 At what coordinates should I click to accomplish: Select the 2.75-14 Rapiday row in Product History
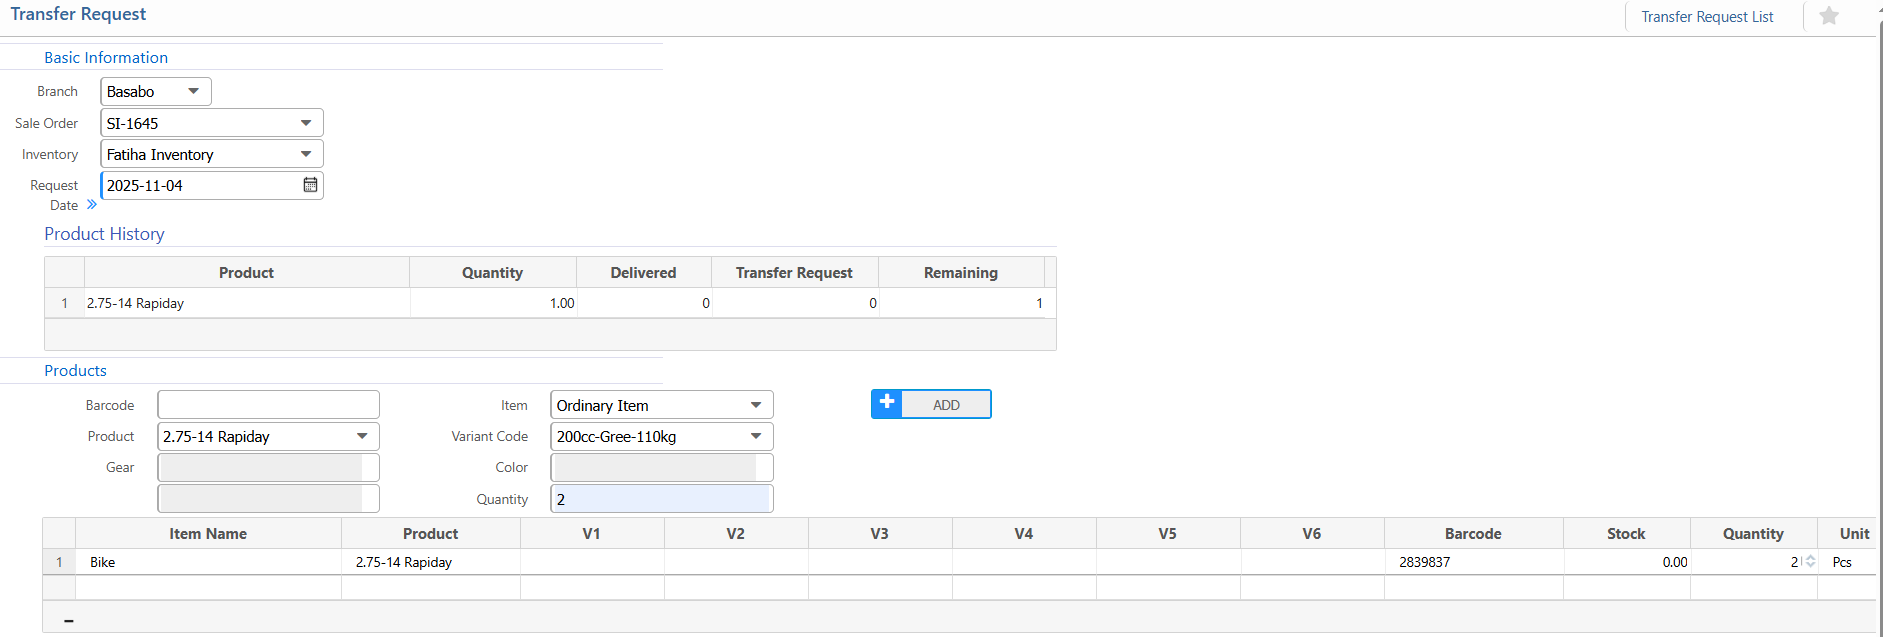tap(246, 303)
